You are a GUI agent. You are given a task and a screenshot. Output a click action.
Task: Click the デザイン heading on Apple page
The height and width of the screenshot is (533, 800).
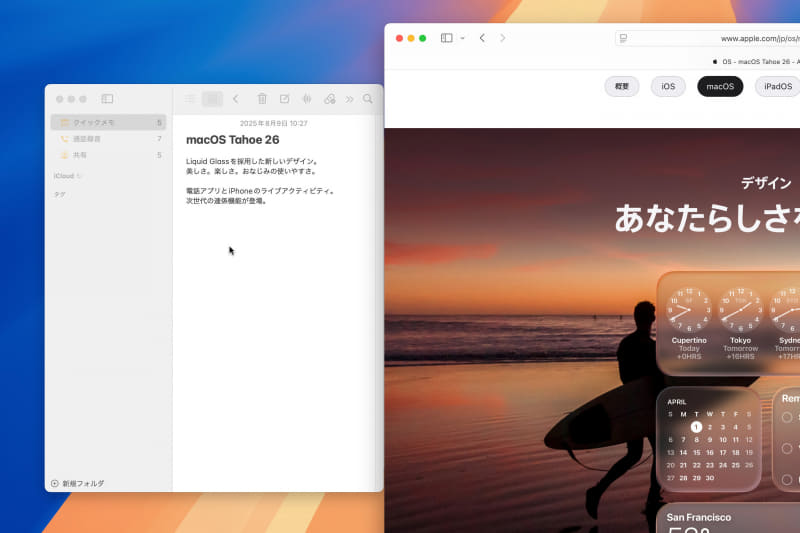pos(766,183)
